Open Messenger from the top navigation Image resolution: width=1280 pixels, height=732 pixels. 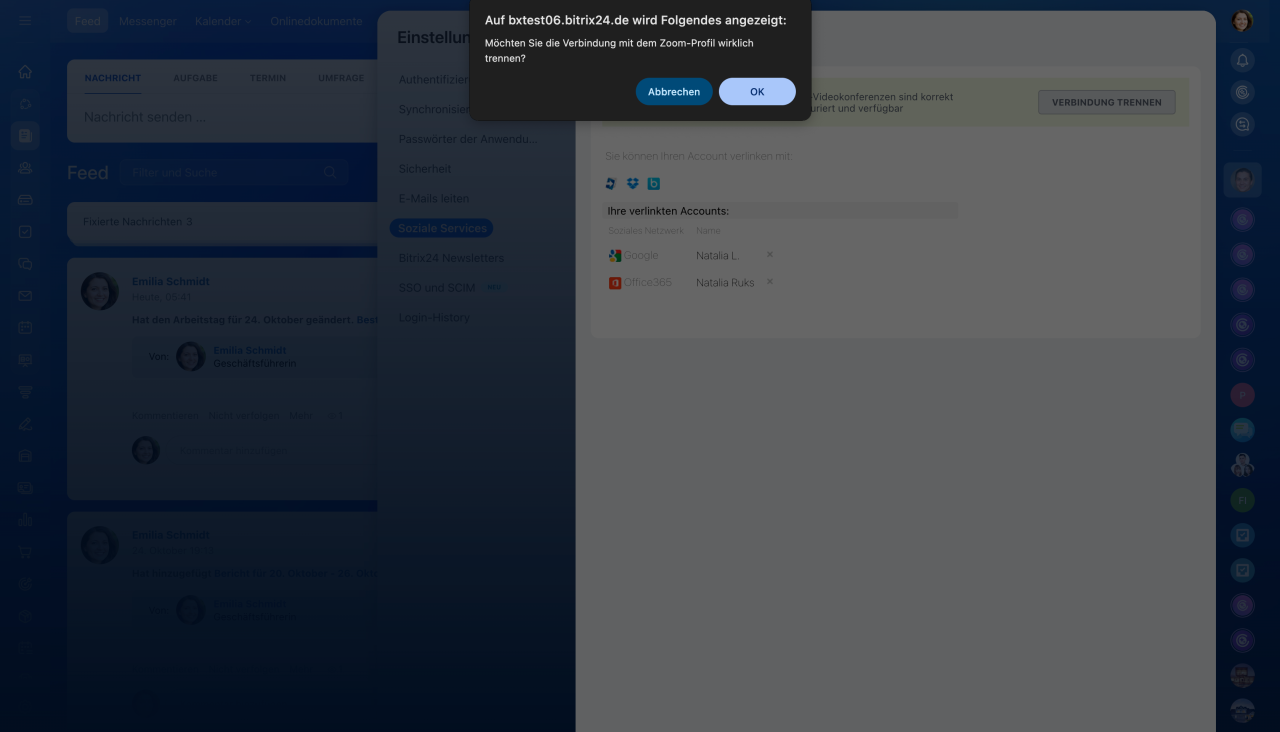tap(147, 21)
